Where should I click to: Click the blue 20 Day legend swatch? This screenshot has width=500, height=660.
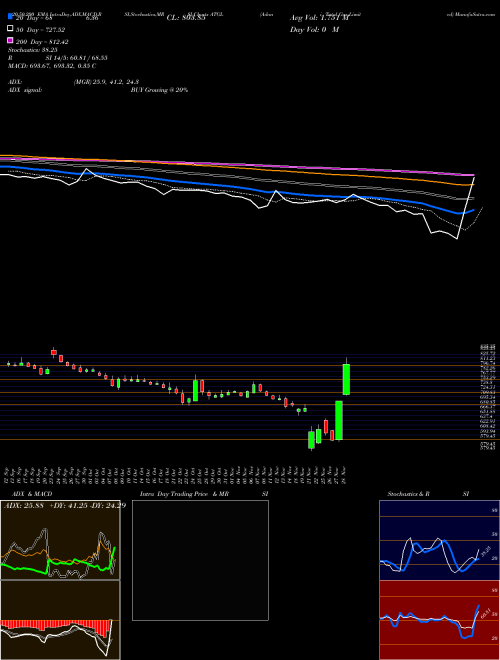point(10,17)
